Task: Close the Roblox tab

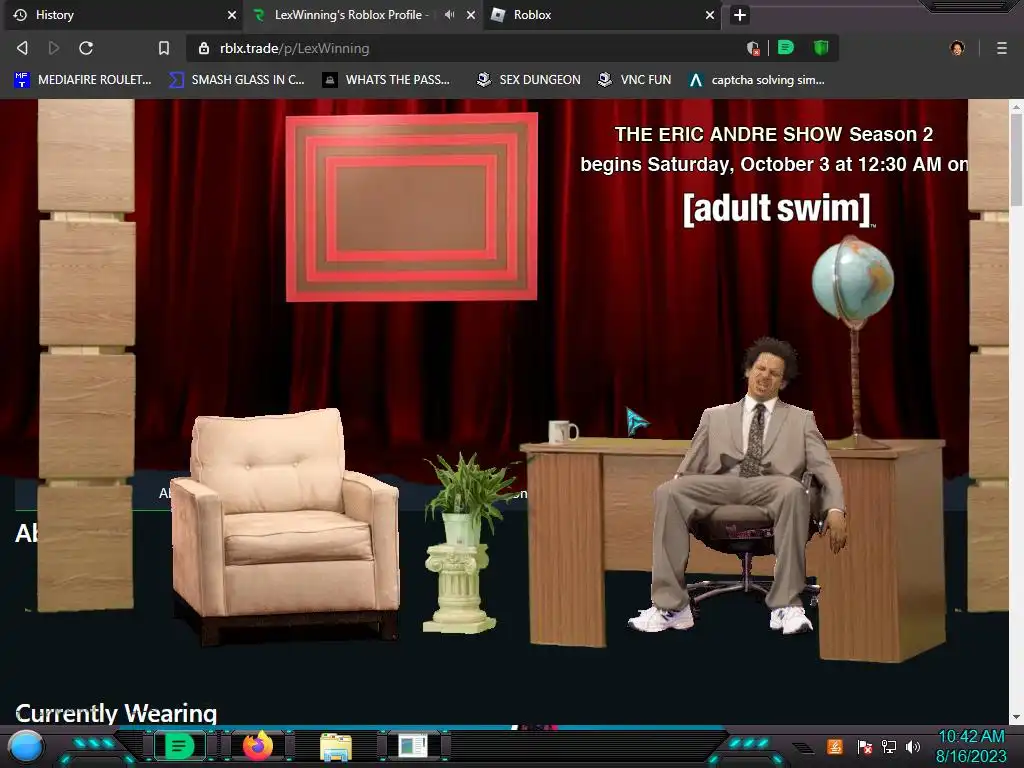Action: pyautogui.click(x=710, y=15)
